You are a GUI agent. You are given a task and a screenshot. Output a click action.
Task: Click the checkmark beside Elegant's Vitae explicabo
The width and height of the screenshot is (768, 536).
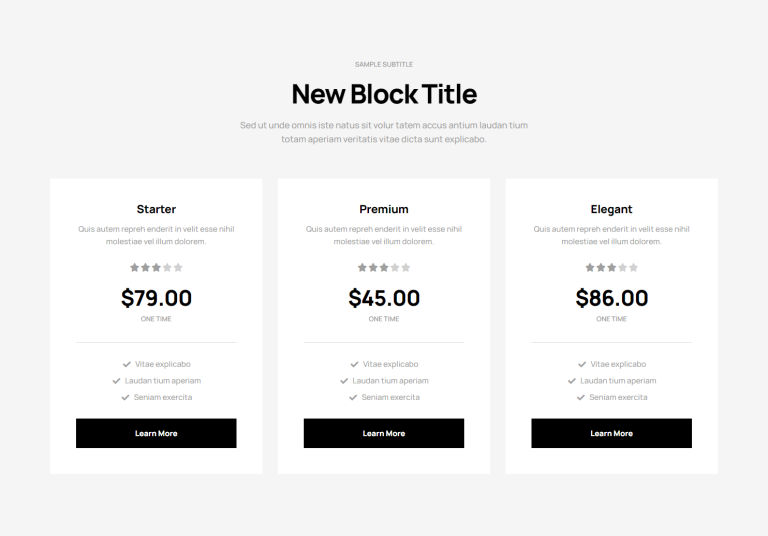(582, 364)
